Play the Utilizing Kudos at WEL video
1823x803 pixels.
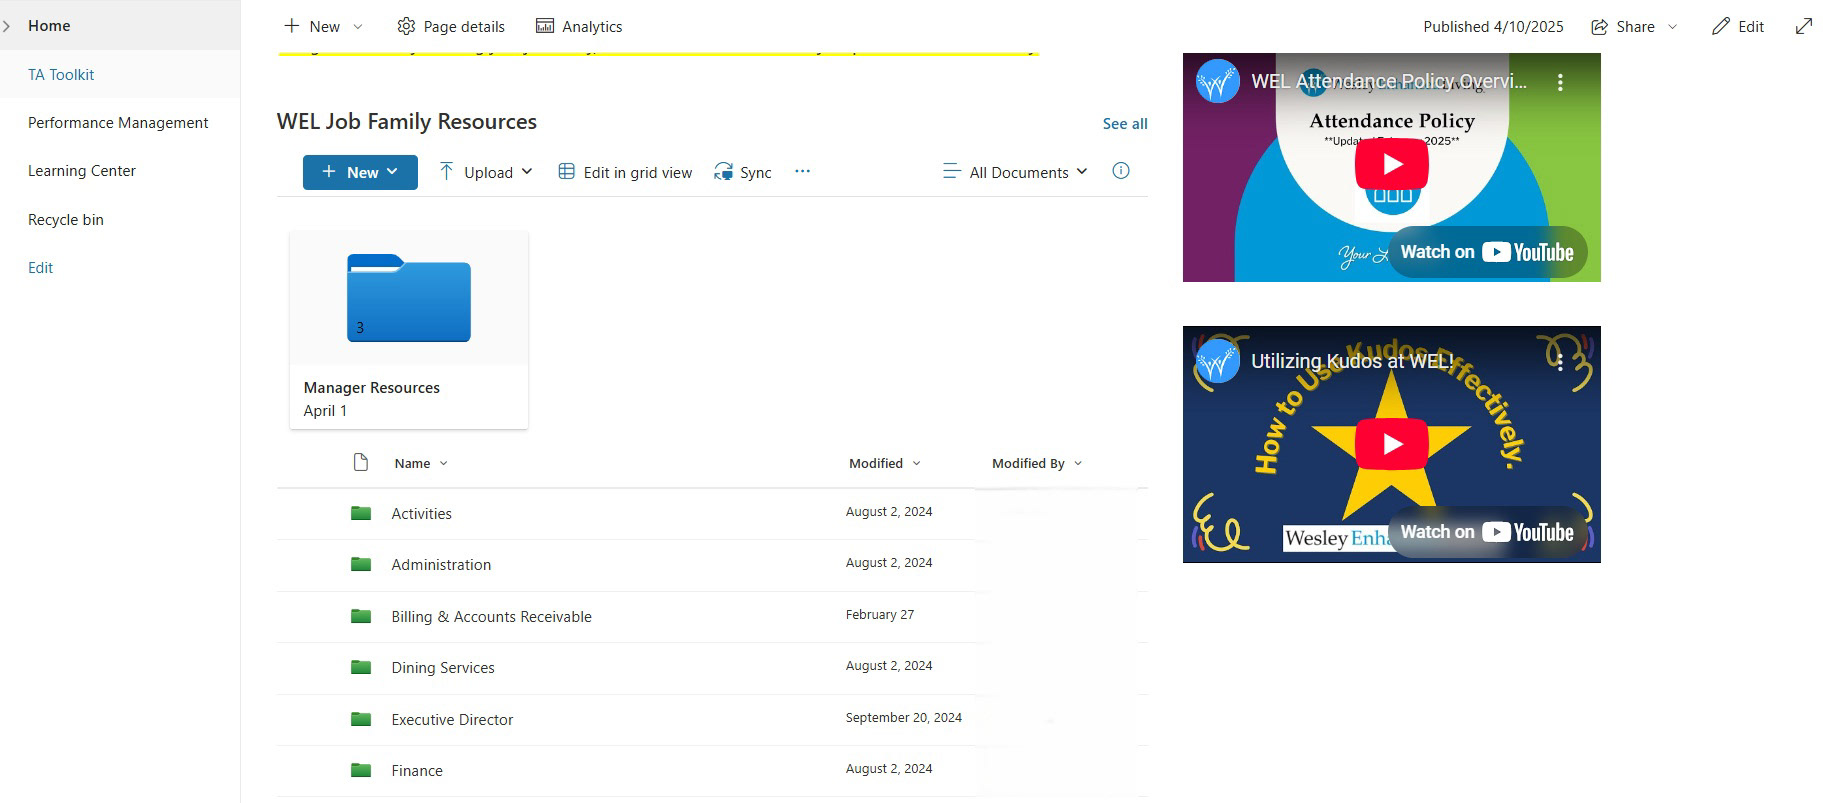point(1392,444)
